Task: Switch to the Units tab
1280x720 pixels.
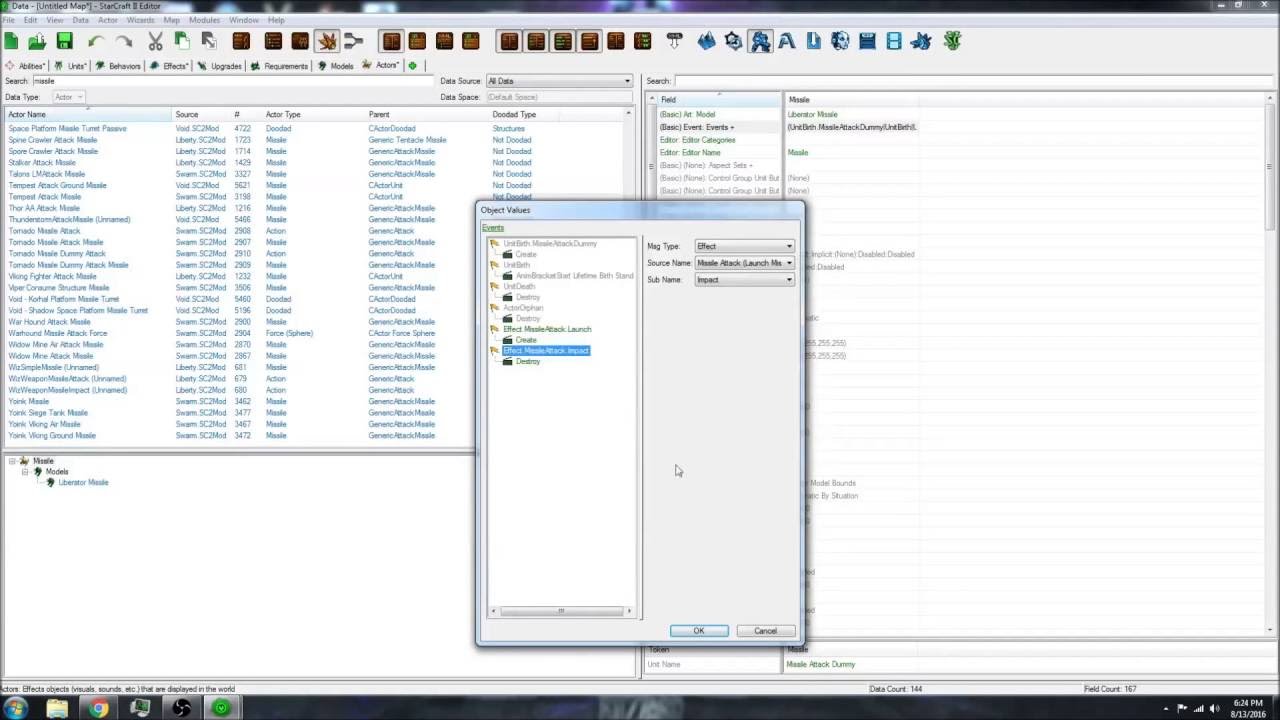Action: point(71,66)
